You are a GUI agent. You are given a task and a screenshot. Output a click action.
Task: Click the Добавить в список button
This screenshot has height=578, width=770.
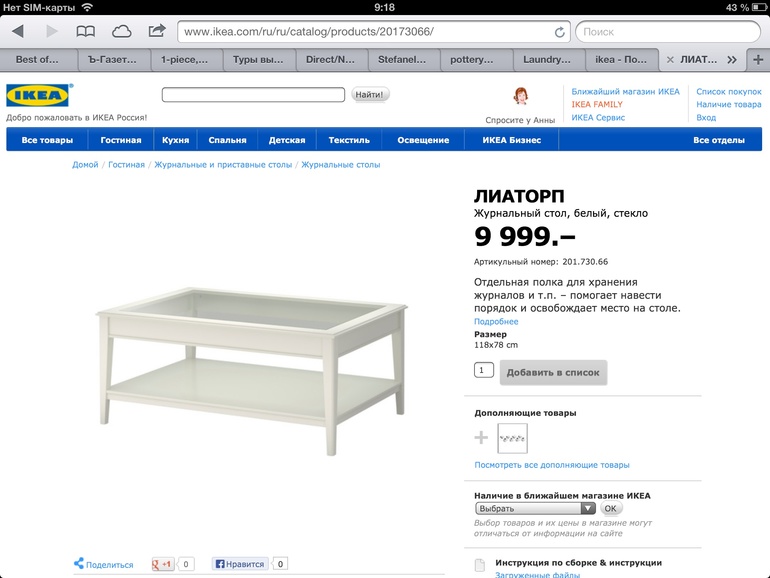553,372
